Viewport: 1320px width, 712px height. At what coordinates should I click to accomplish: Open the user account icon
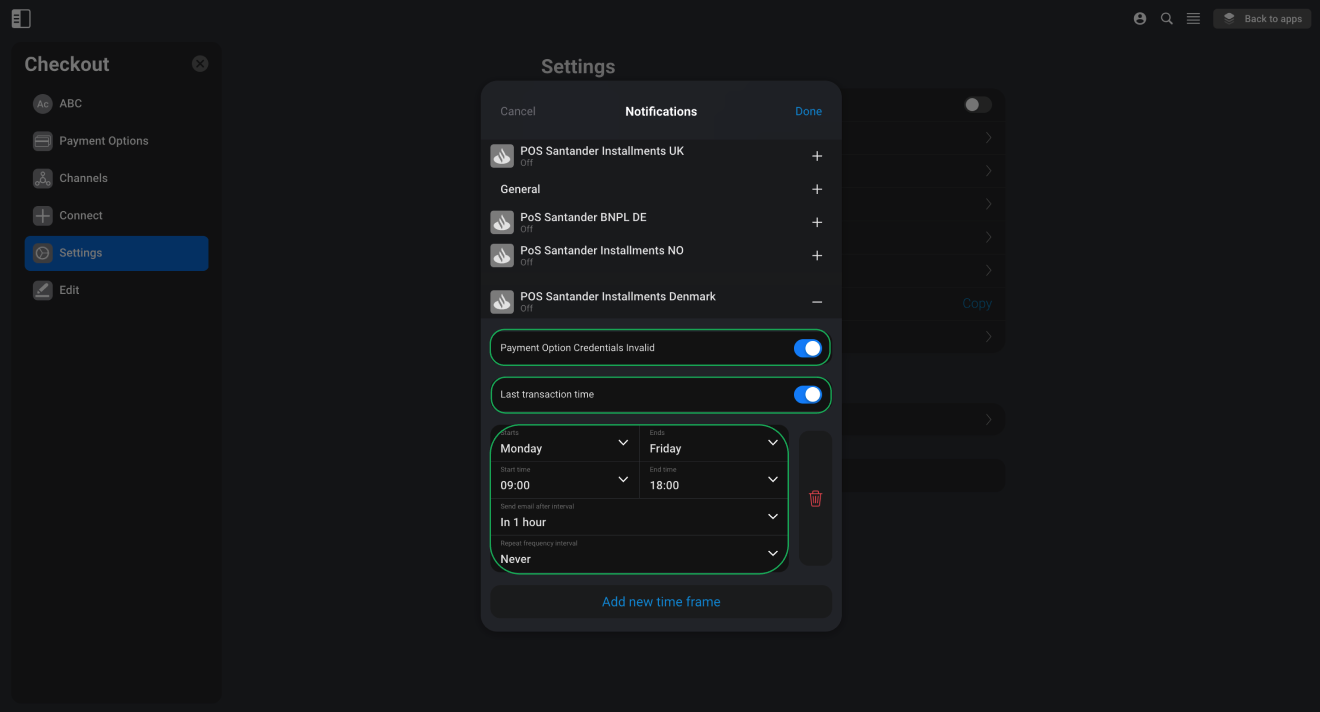tap(1140, 19)
